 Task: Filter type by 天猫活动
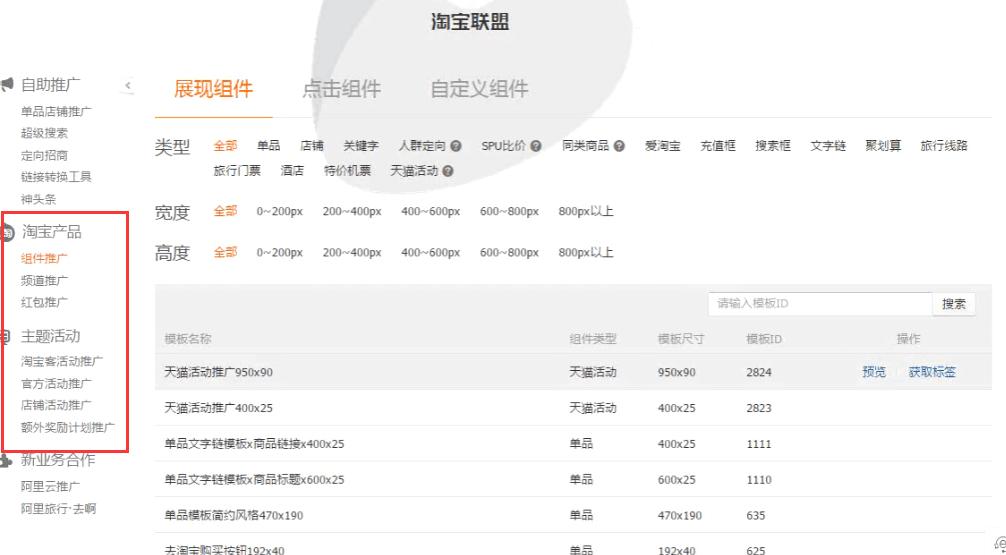(414, 171)
